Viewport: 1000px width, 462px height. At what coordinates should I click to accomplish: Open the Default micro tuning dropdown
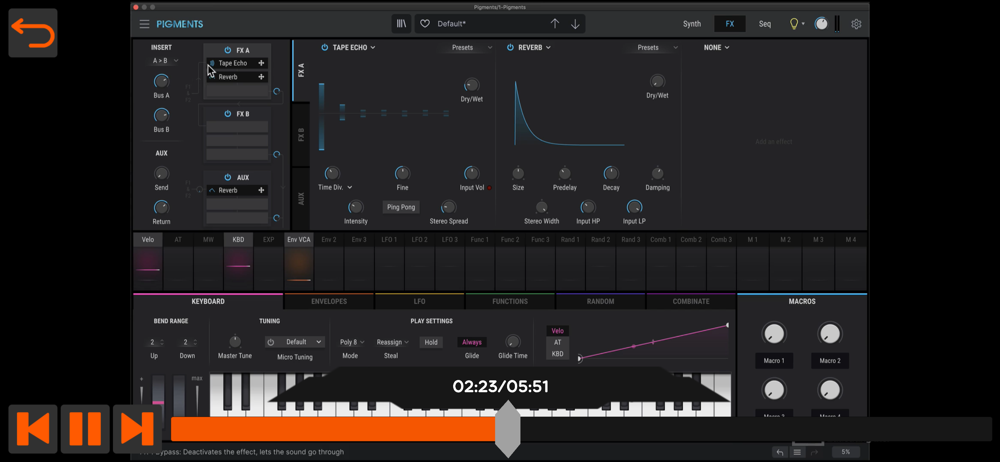[x=300, y=342]
